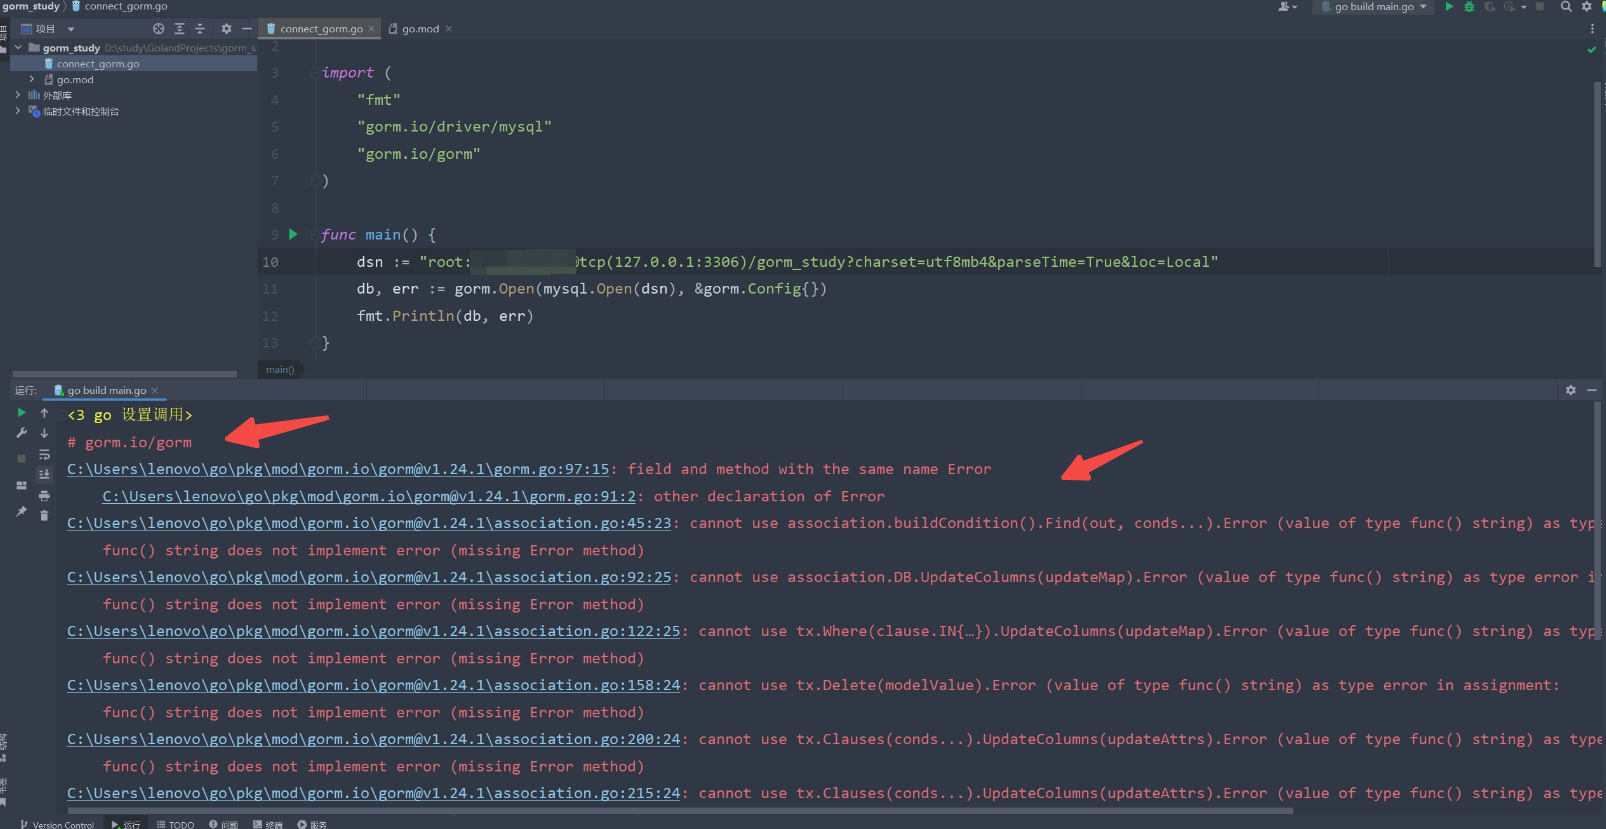Image resolution: width=1606 pixels, height=829 pixels.
Task: Click the run gutter arrow beside func main
Action: 293,234
